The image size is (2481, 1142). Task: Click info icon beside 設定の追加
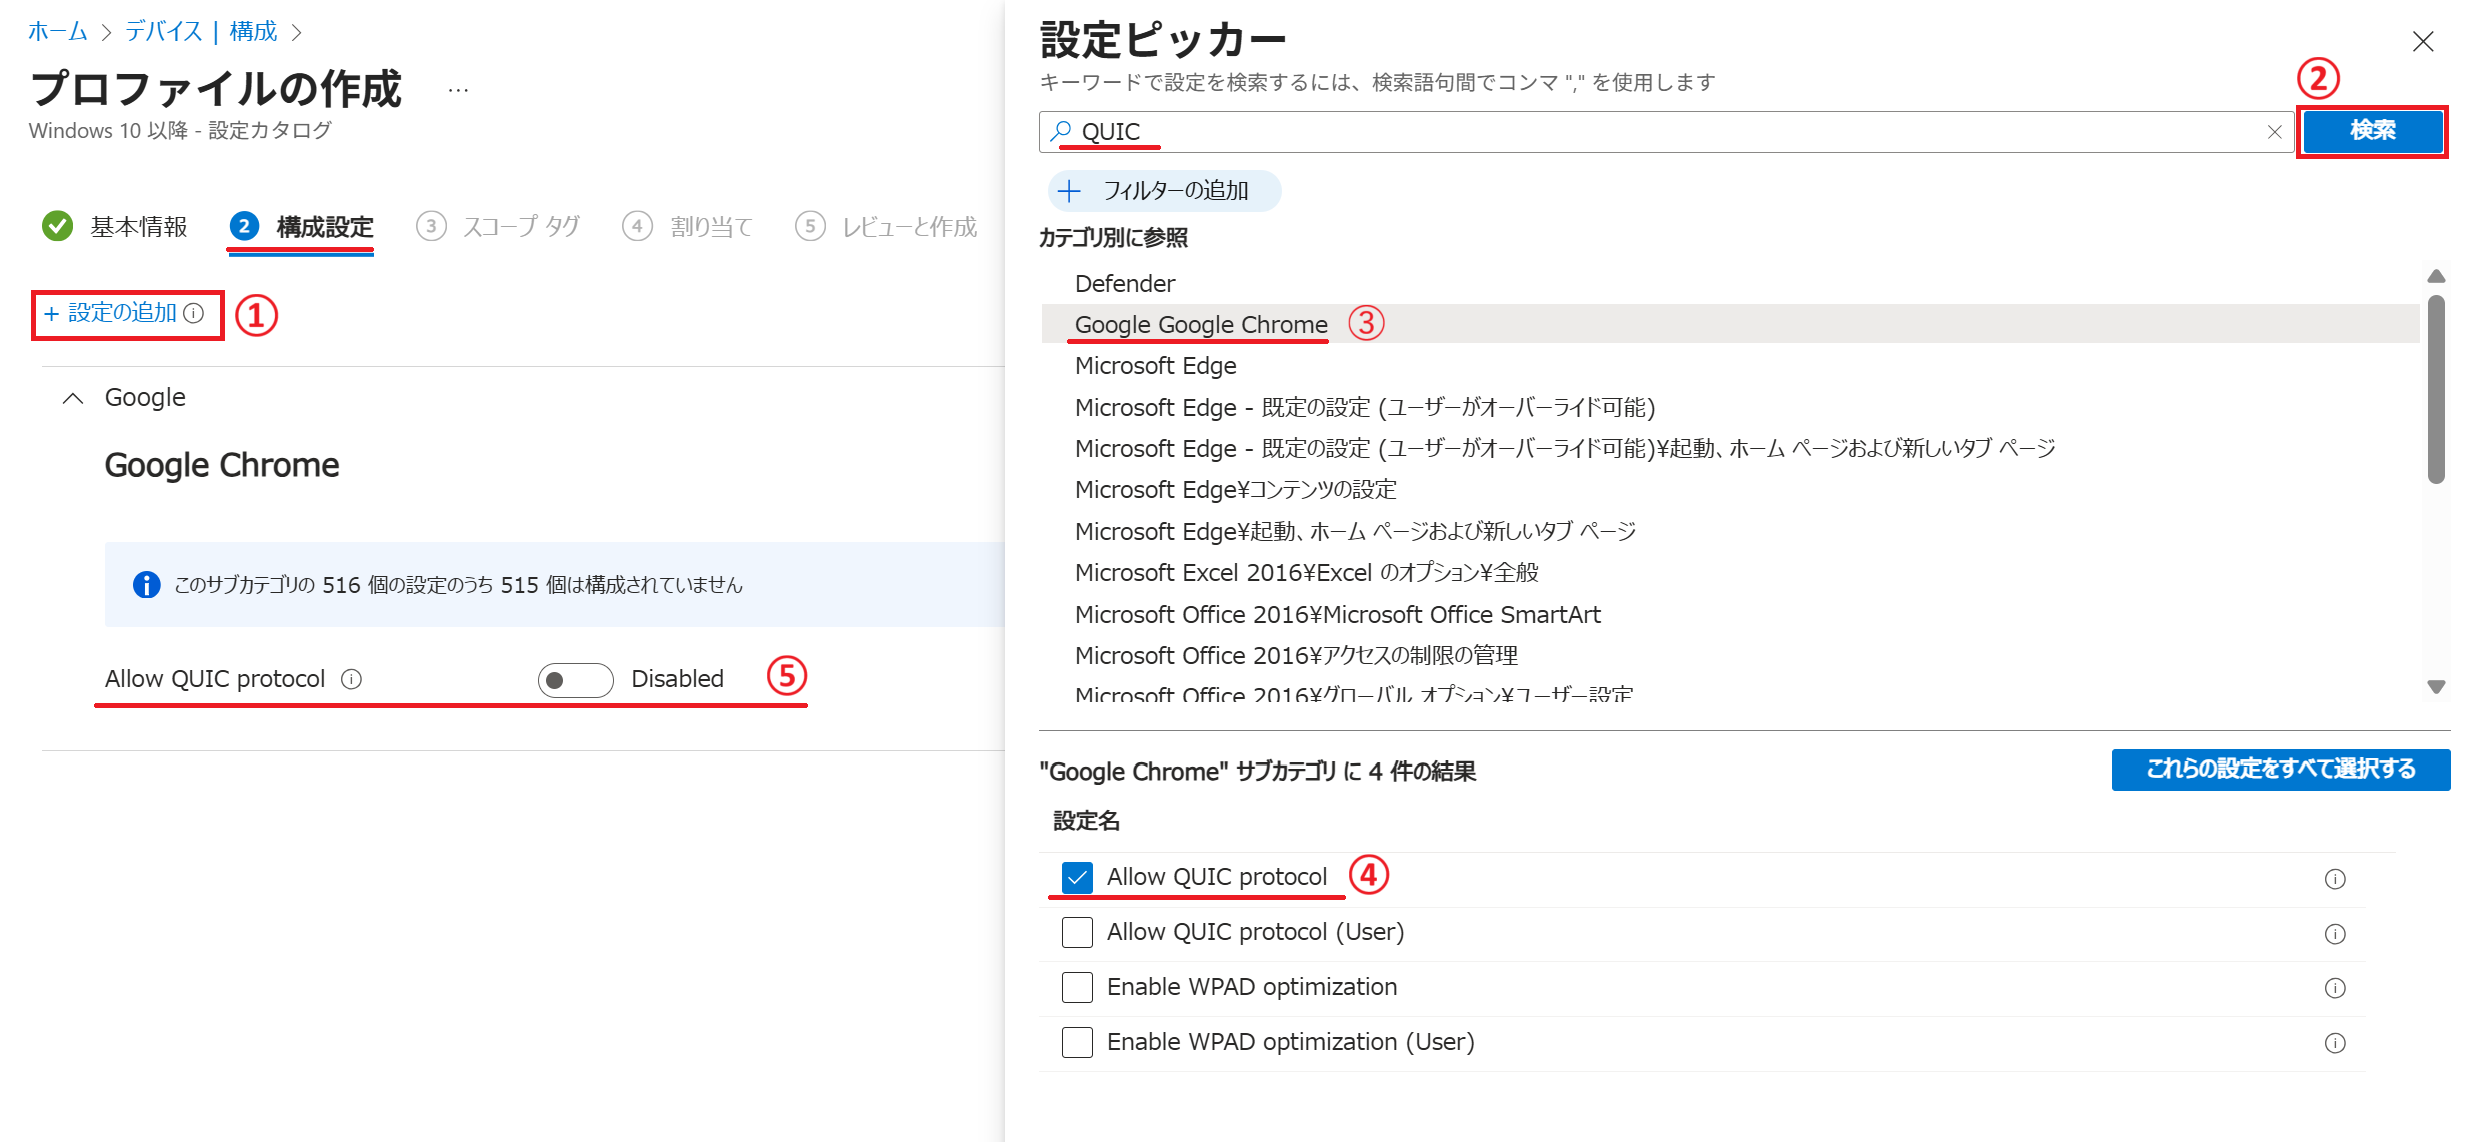[194, 314]
